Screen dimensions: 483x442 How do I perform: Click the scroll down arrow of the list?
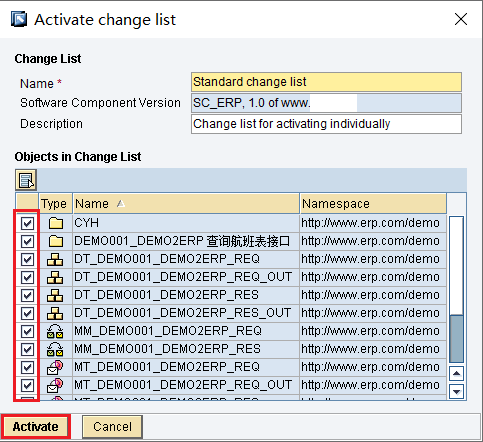pos(456,391)
